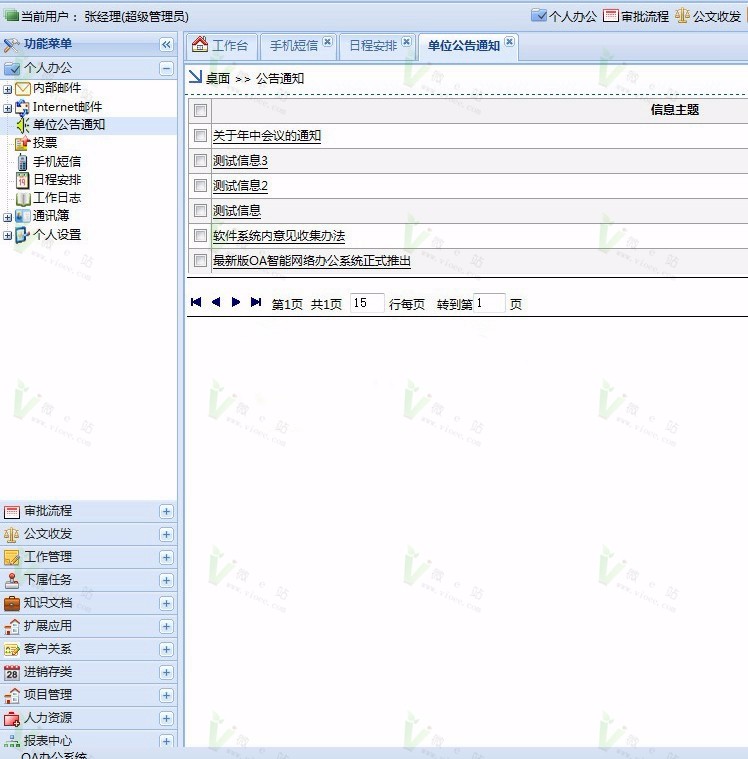Expand the 通讯簿 tree node

[8, 217]
